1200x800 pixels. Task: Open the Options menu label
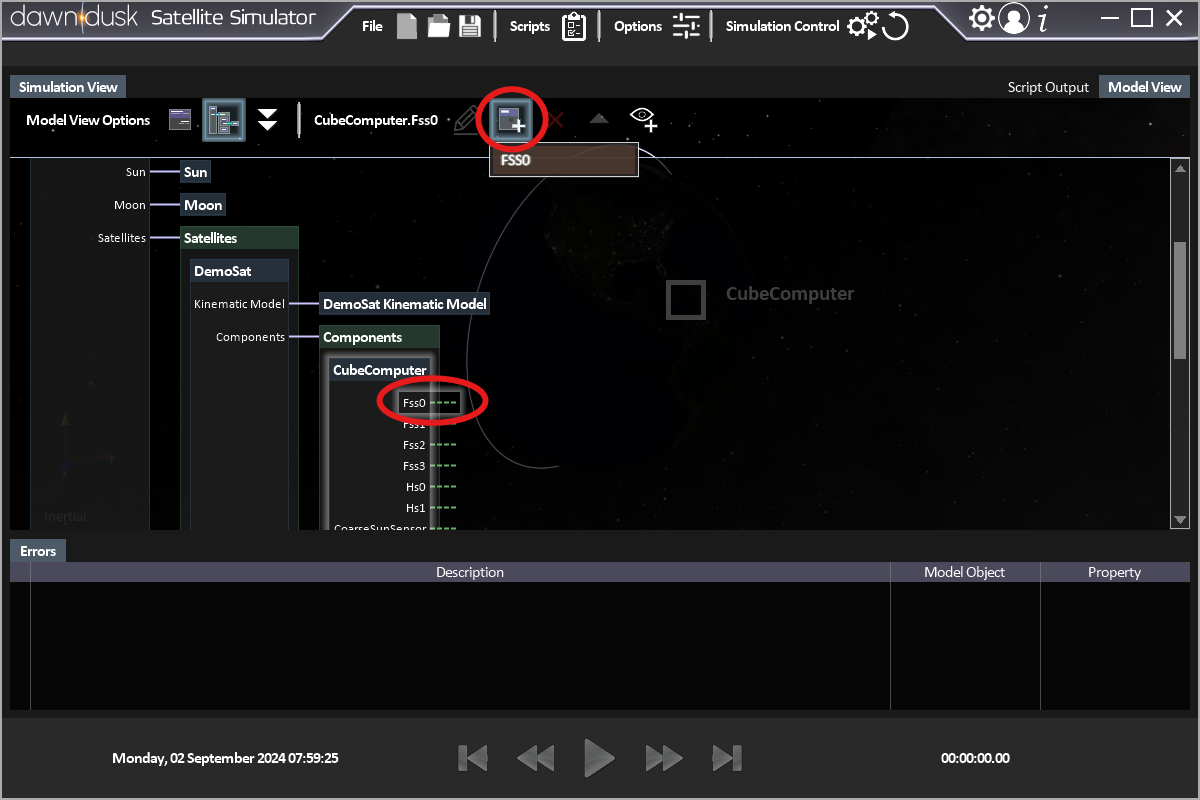pyautogui.click(x=638, y=27)
